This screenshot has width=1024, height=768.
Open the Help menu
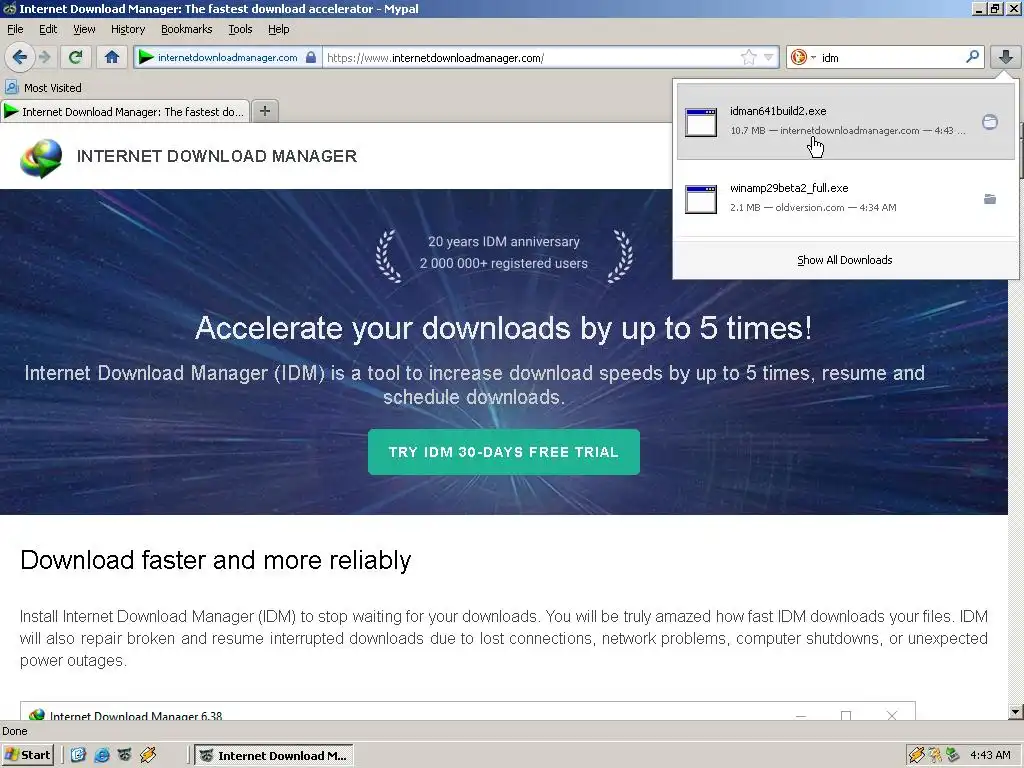point(278,29)
